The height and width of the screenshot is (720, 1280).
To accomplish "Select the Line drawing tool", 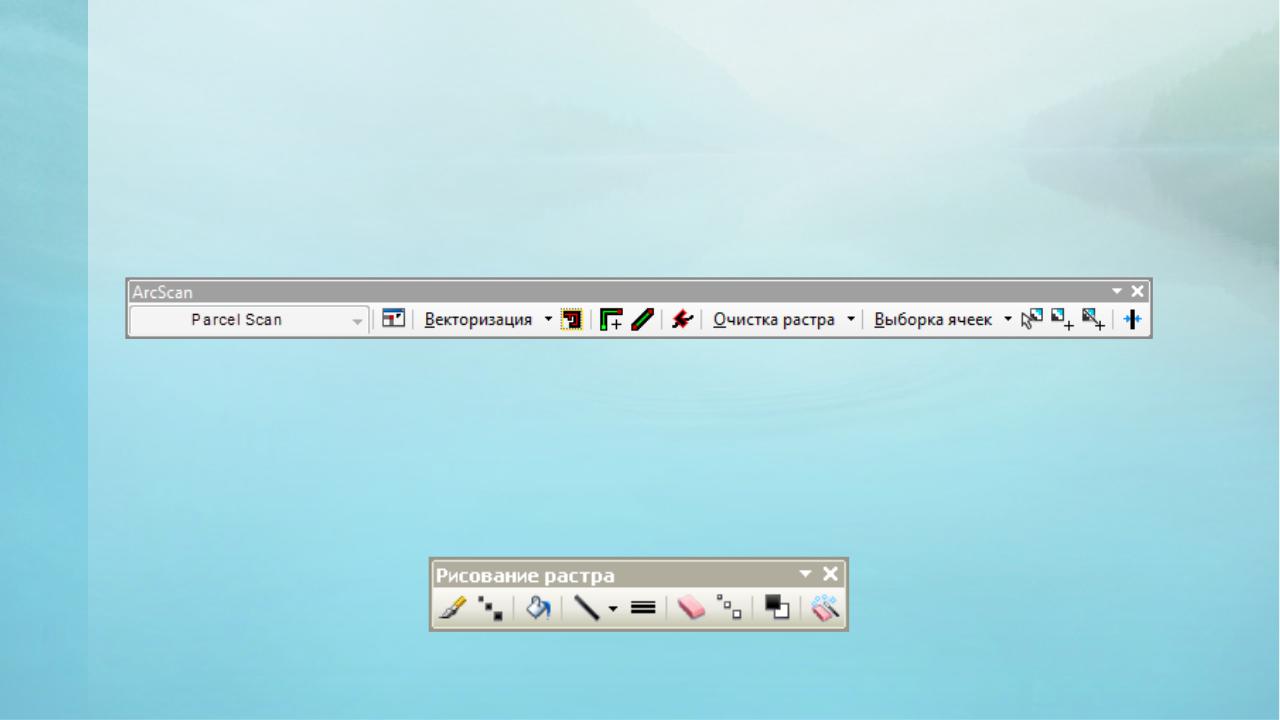I will 586,607.
